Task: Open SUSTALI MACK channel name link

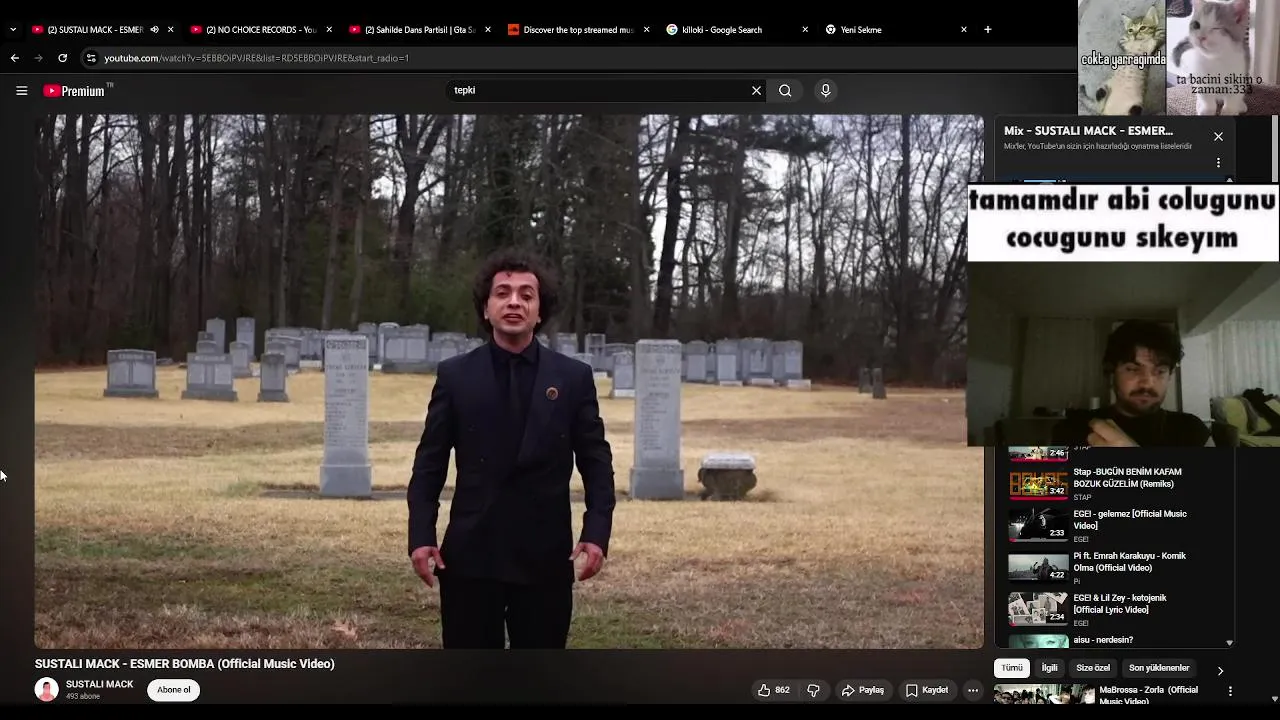Action: click(x=99, y=684)
